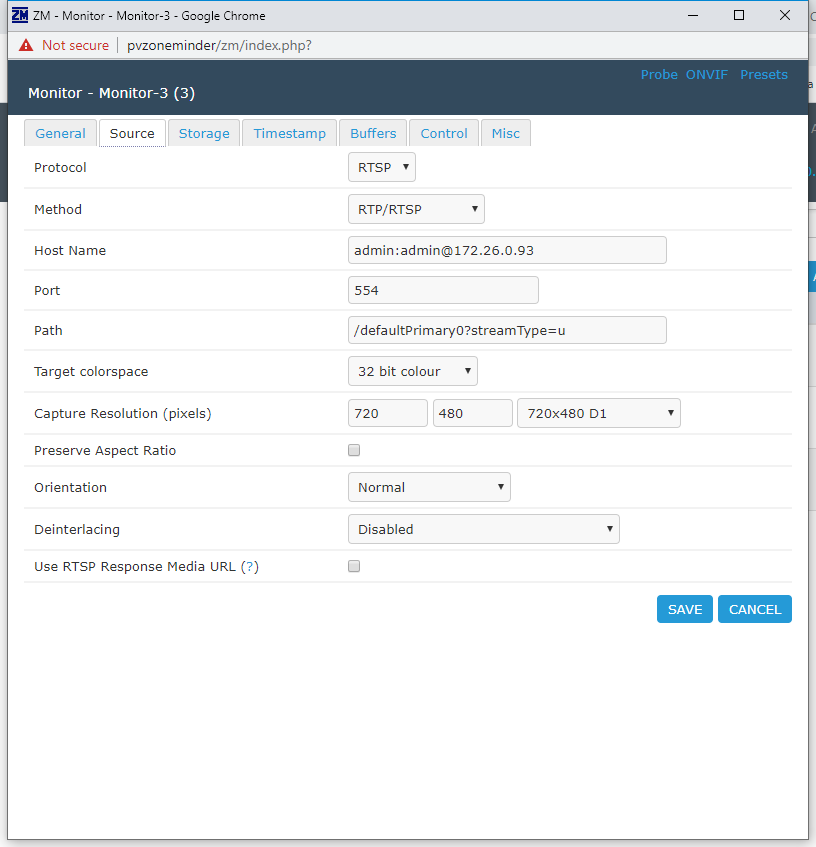Click the ZoneMinder ZM favicon in title bar
The height and width of the screenshot is (847, 816).
[20, 15]
